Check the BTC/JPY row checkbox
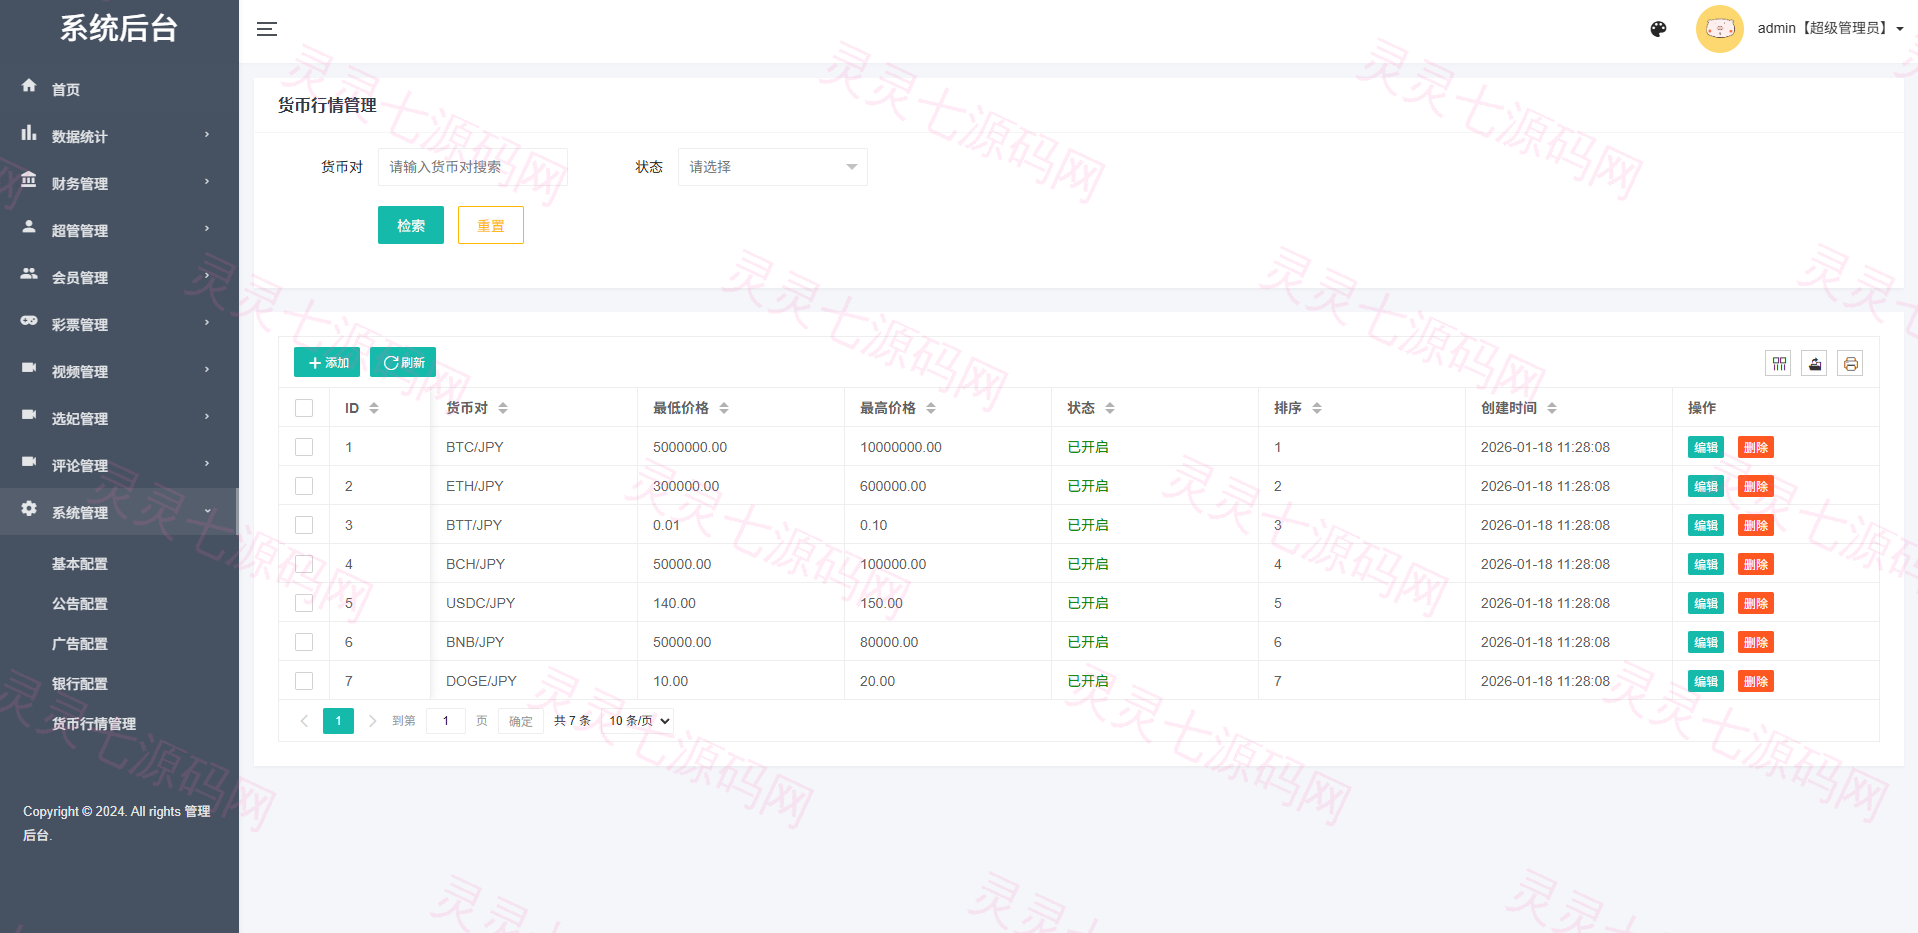1918x933 pixels. point(304,447)
